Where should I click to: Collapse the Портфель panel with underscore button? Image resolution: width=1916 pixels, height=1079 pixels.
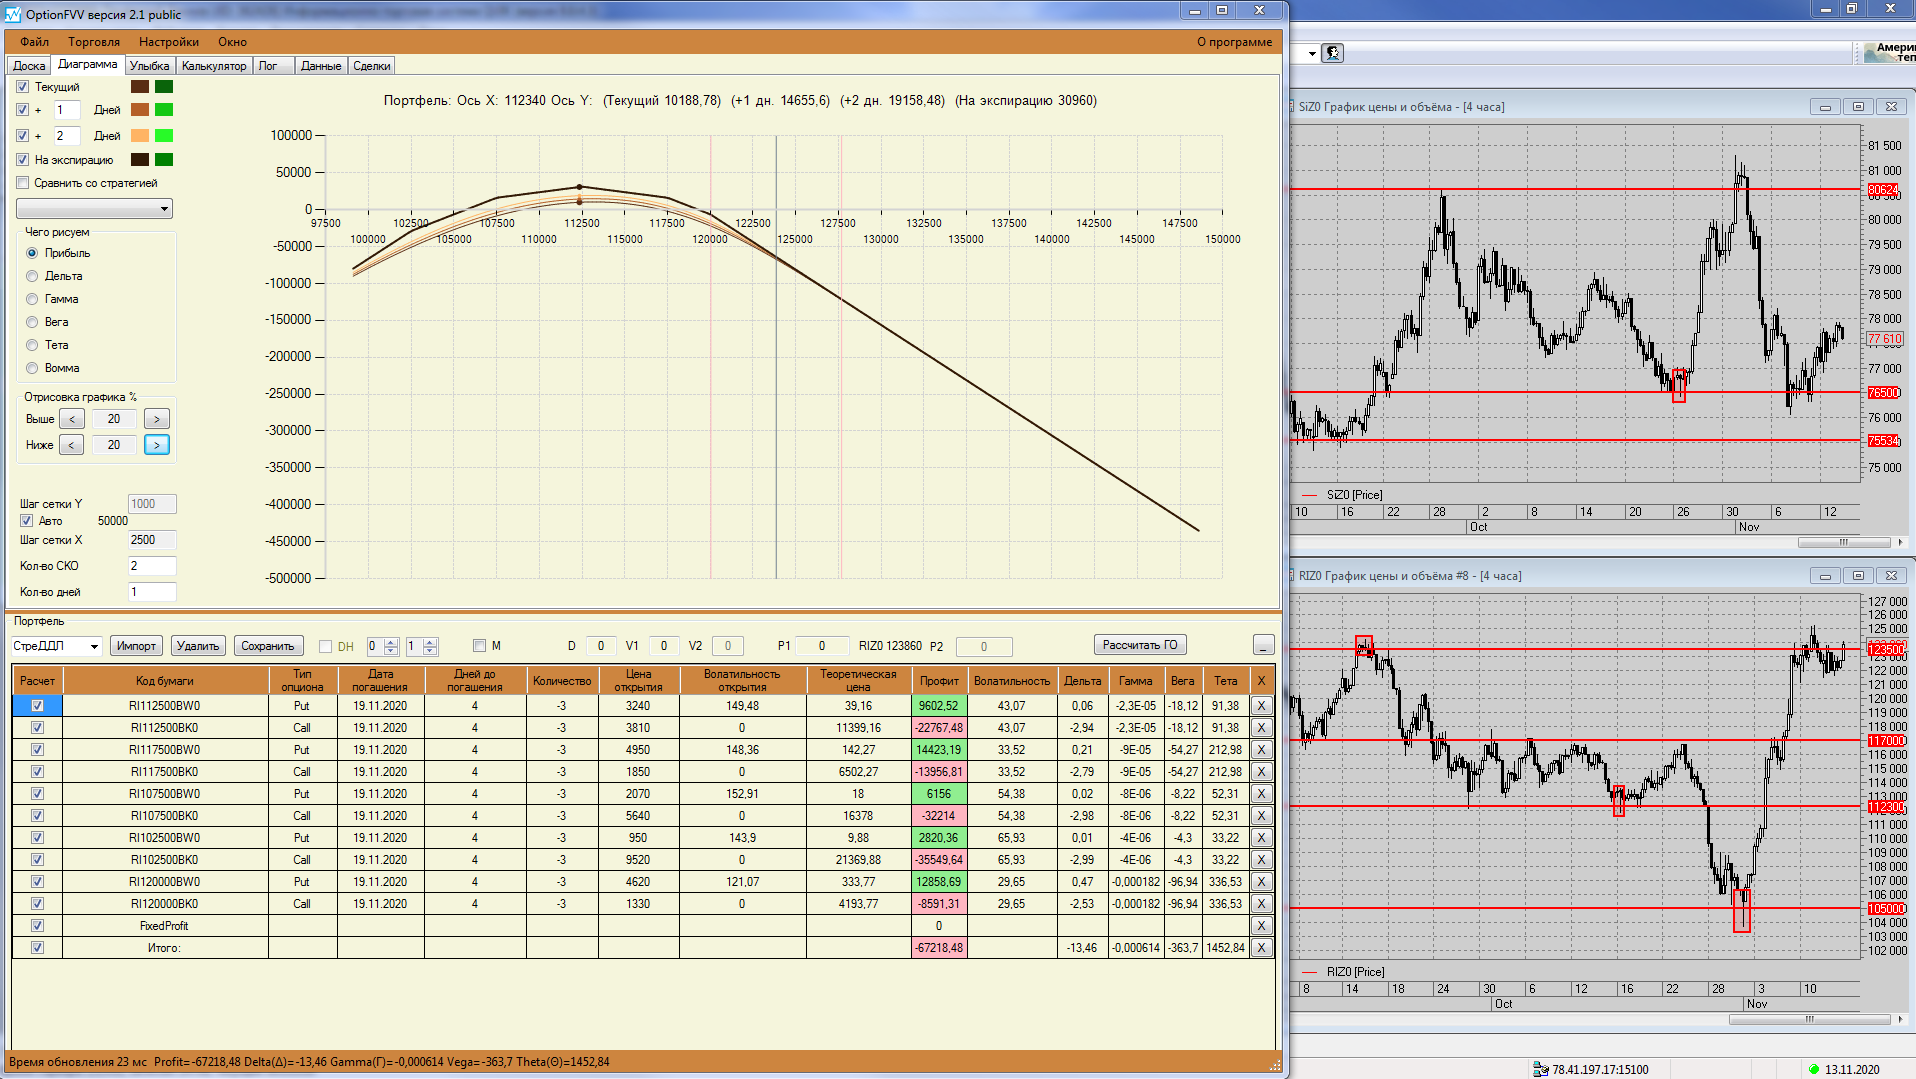click(x=1264, y=645)
